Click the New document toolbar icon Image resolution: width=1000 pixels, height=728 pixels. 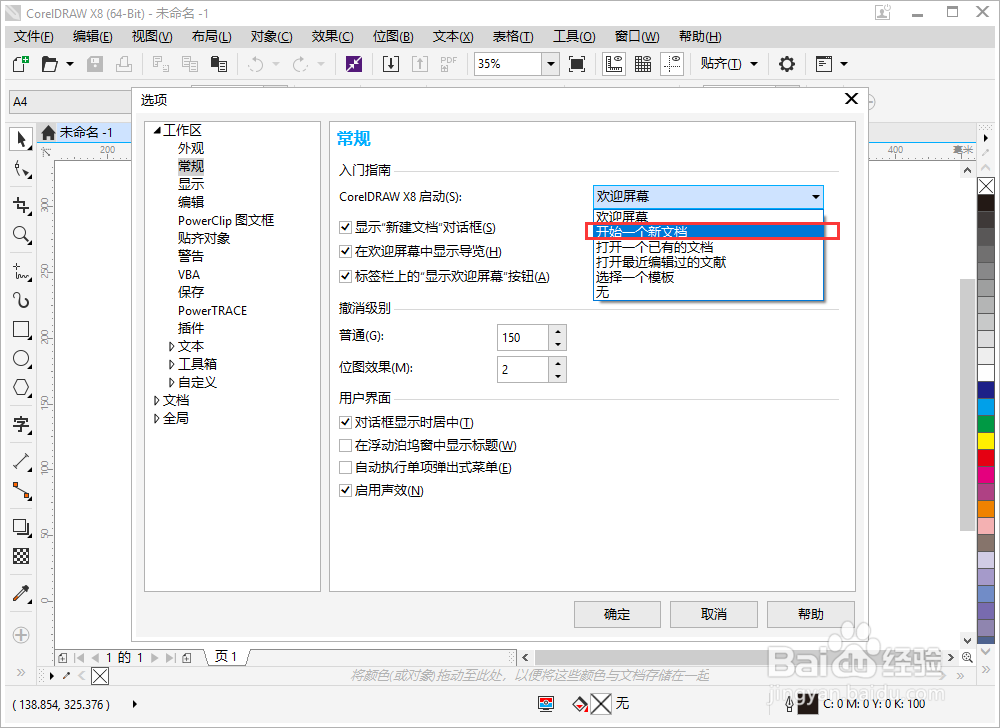pyautogui.click(x=20, y=64)
